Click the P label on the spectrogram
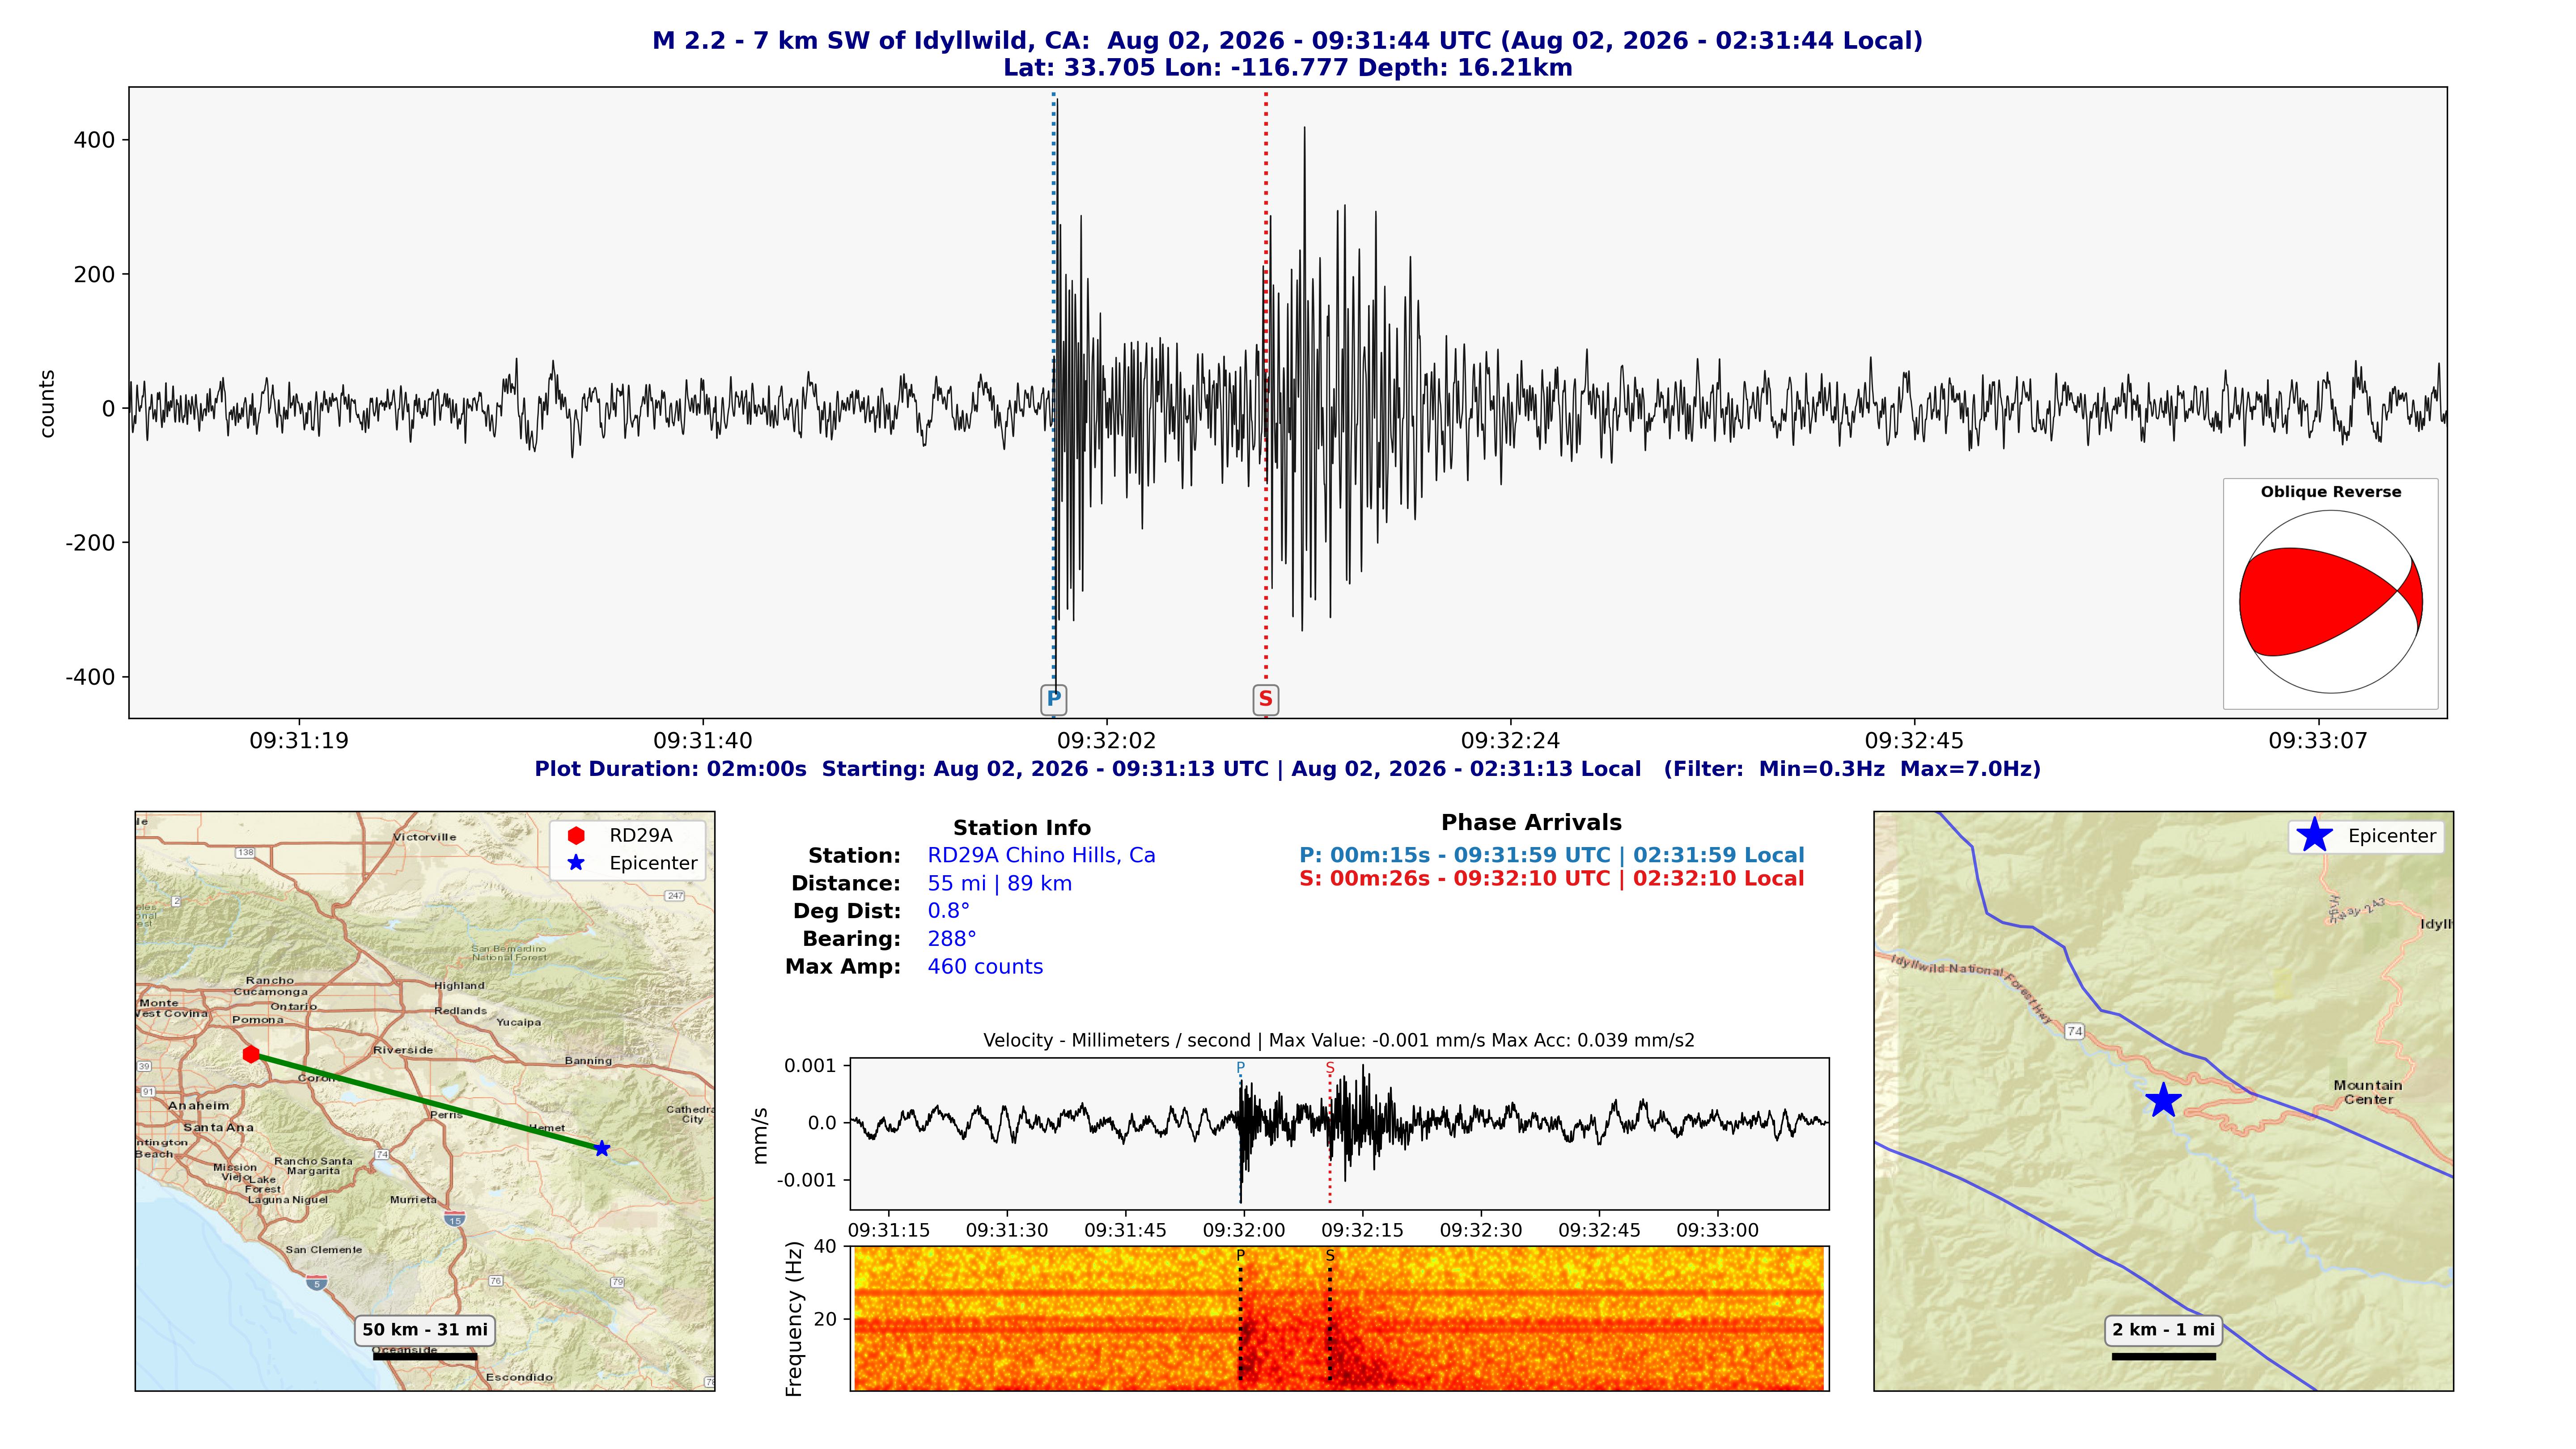 pyautogui.click(x=1240, y=1255)
